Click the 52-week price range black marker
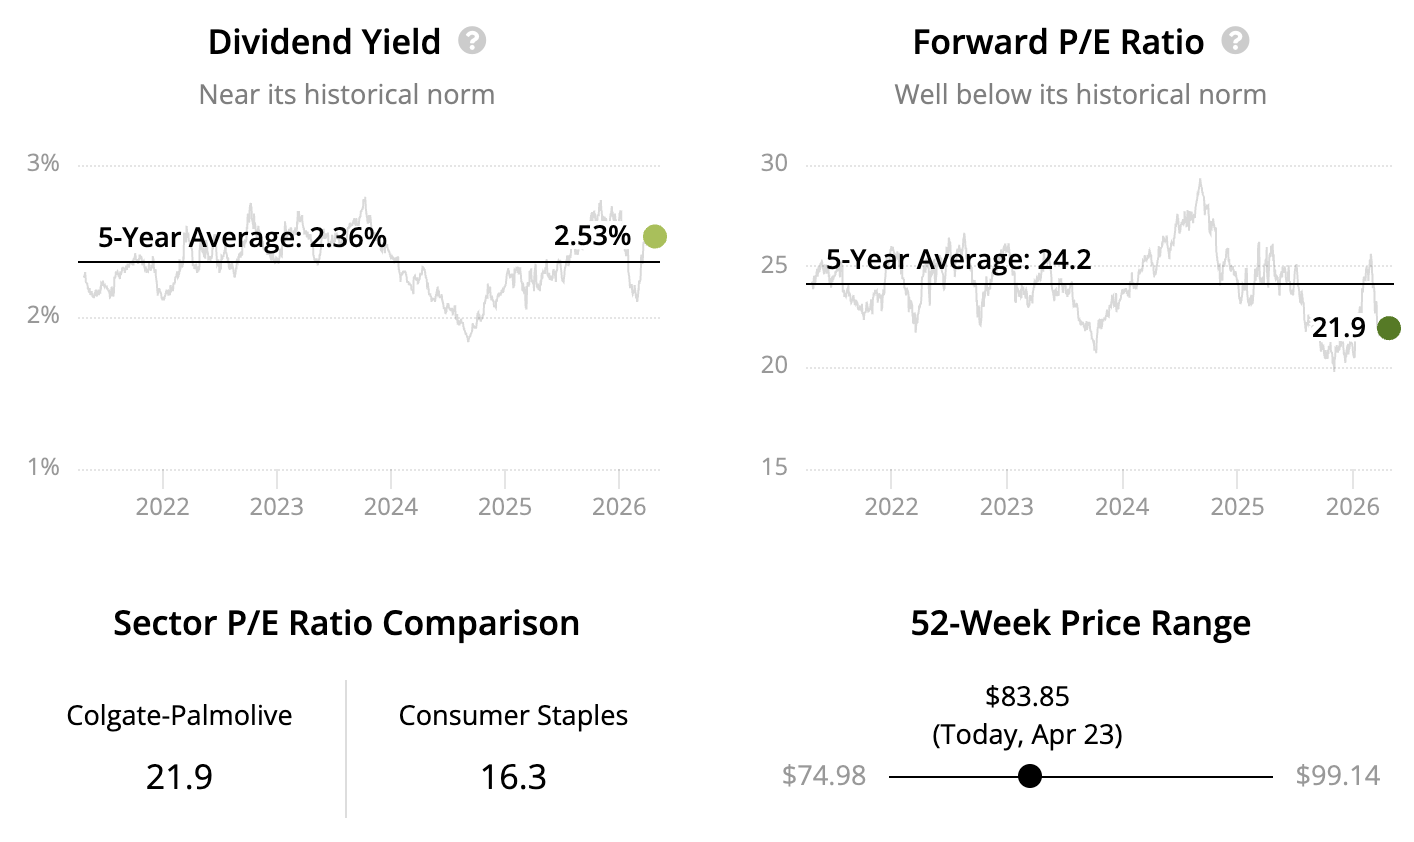Image resolution: width=1414 pixels, height=842 pixels. (x=1029, y=776)
